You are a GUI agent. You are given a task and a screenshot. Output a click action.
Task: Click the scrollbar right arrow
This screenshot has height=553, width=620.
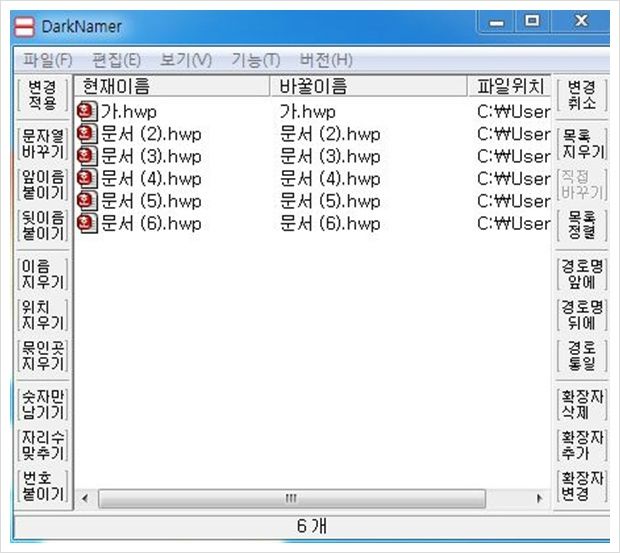click(x=539, y=498)
